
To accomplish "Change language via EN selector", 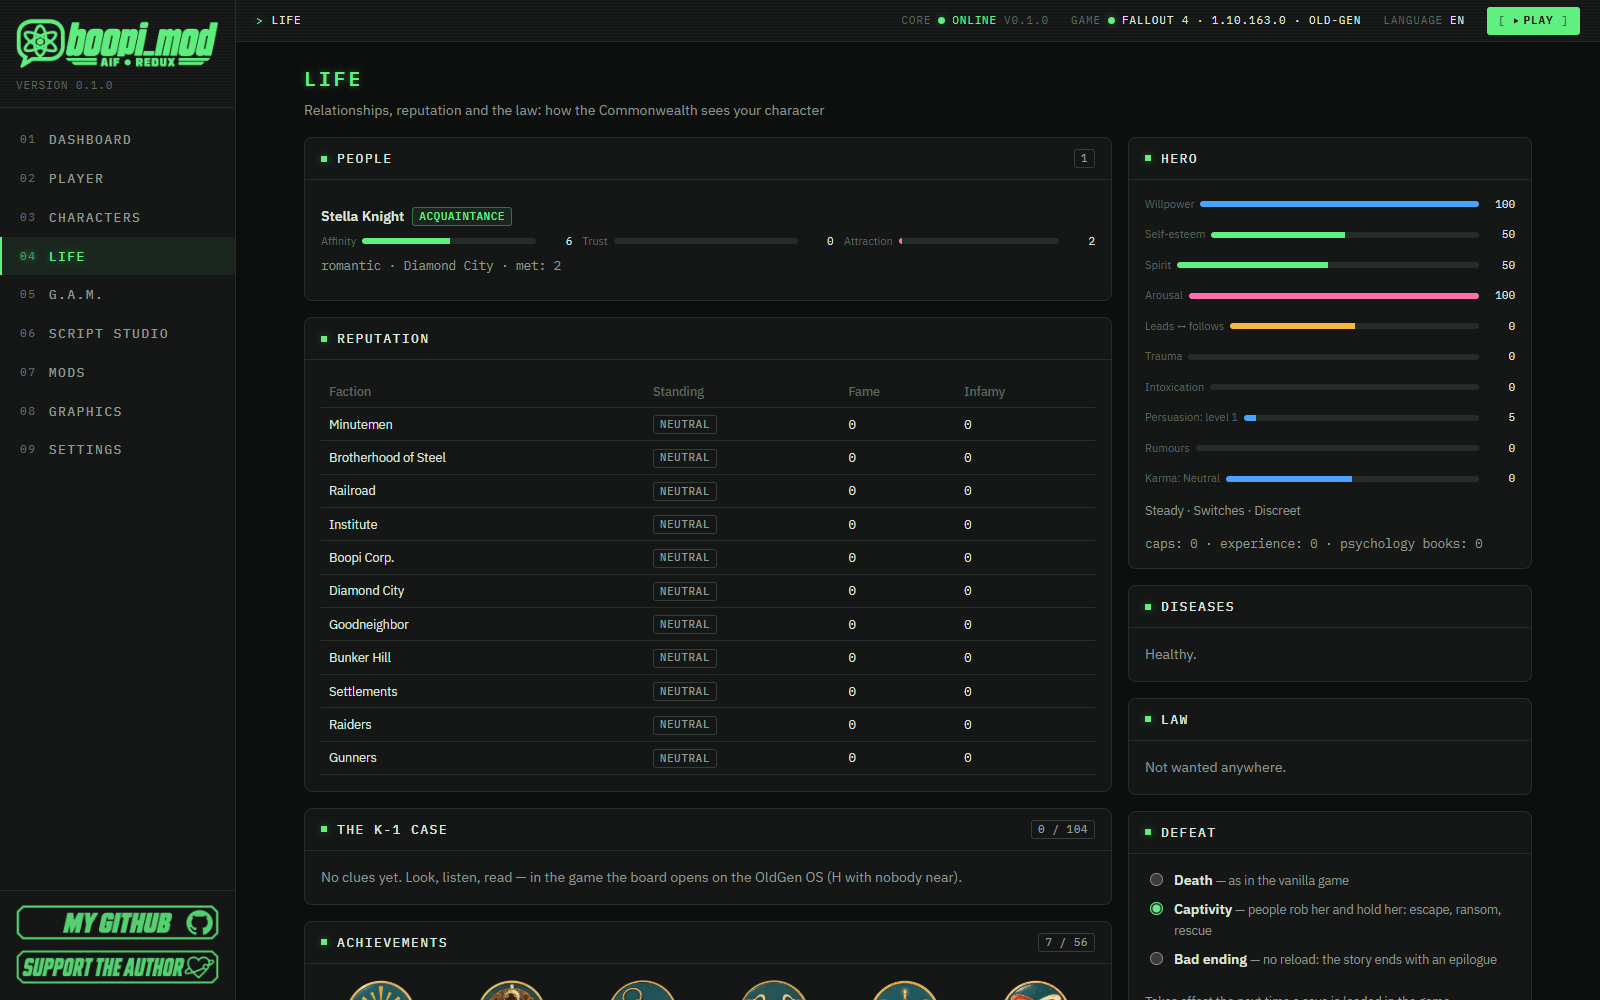I will click(x=1457, y=21).
